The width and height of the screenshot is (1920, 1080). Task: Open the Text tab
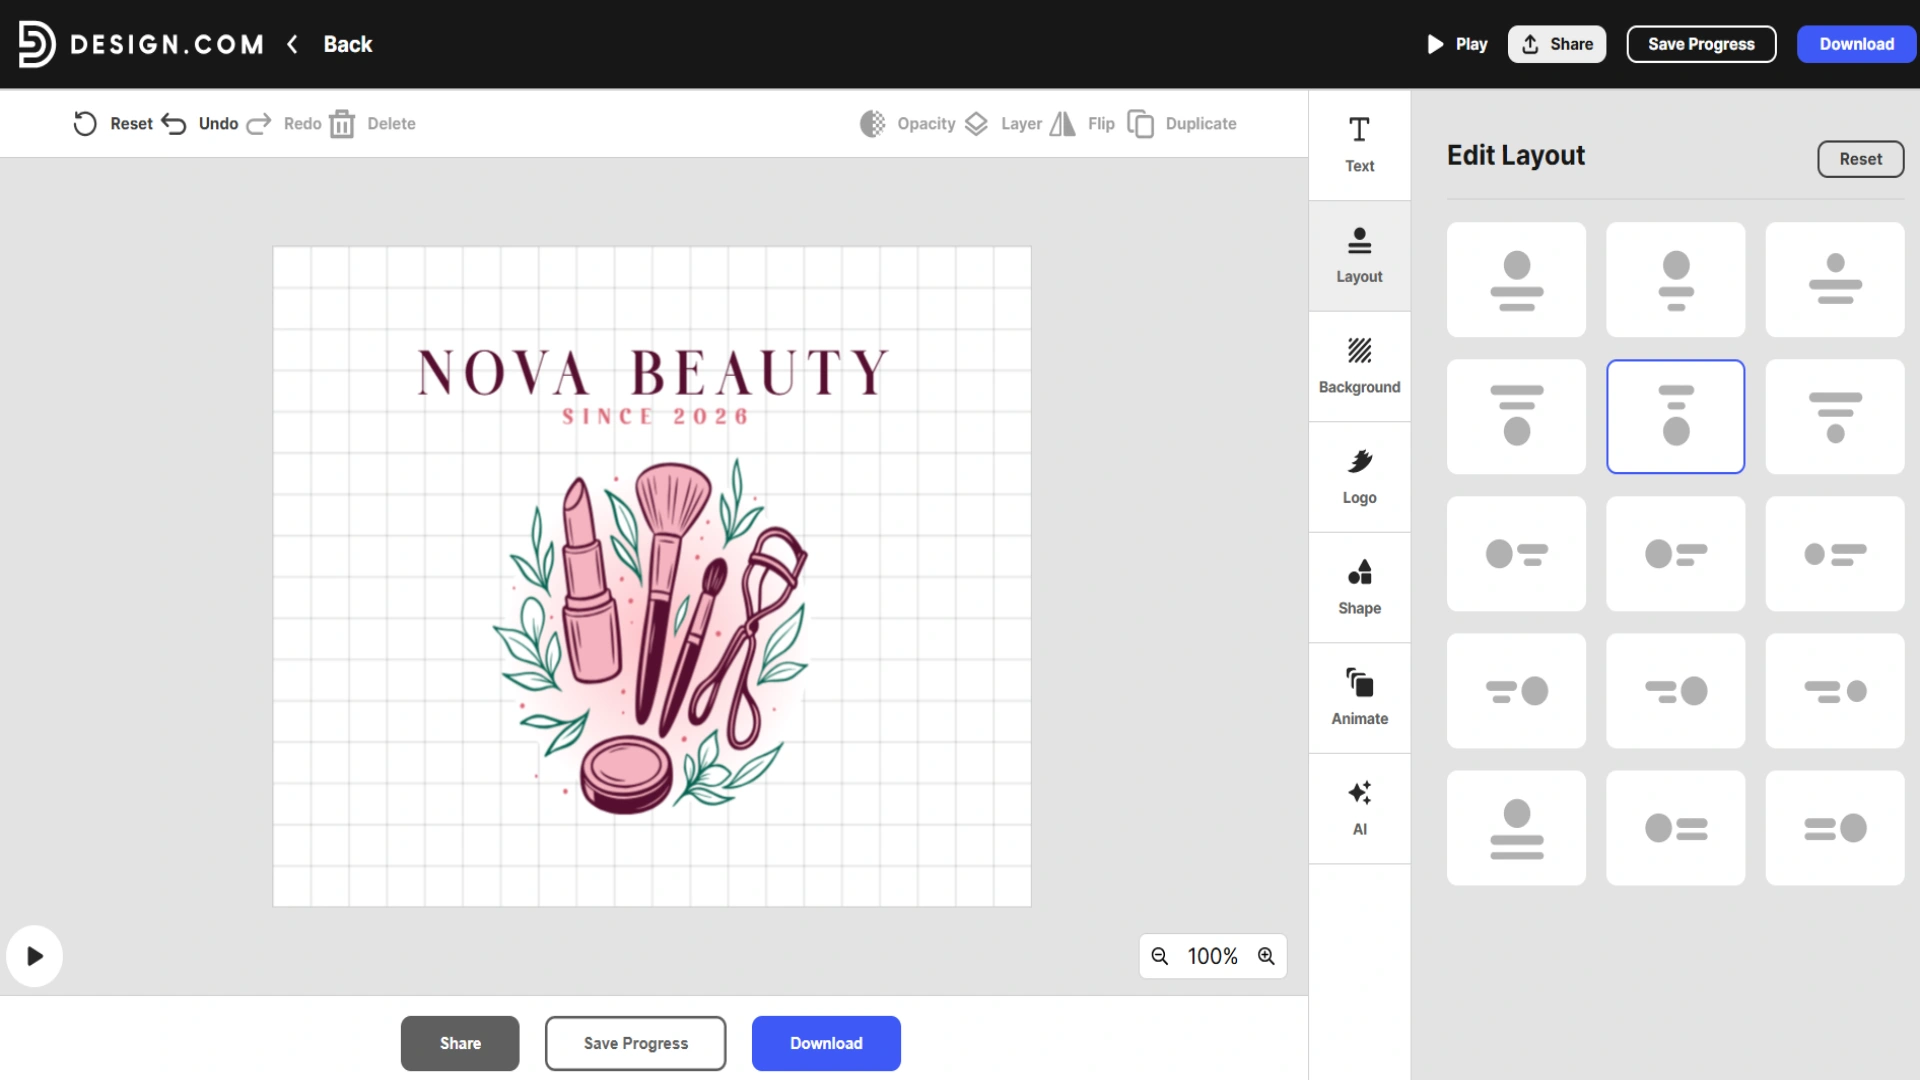1359,145
